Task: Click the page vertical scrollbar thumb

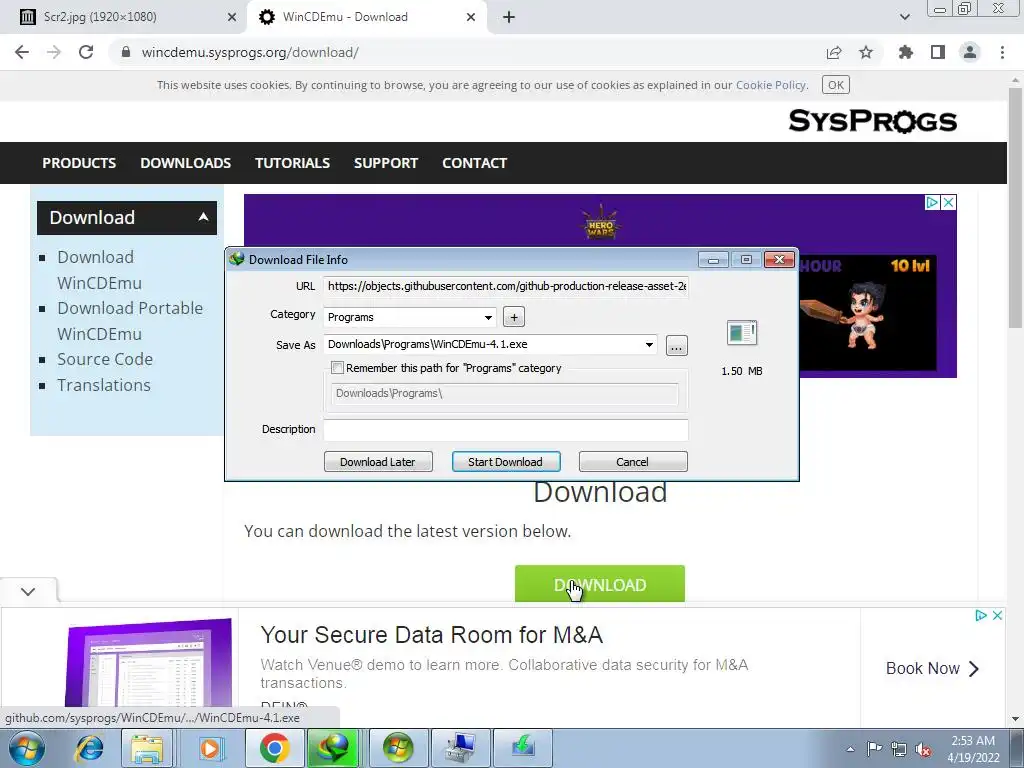Action: [x=1016, y=206]
